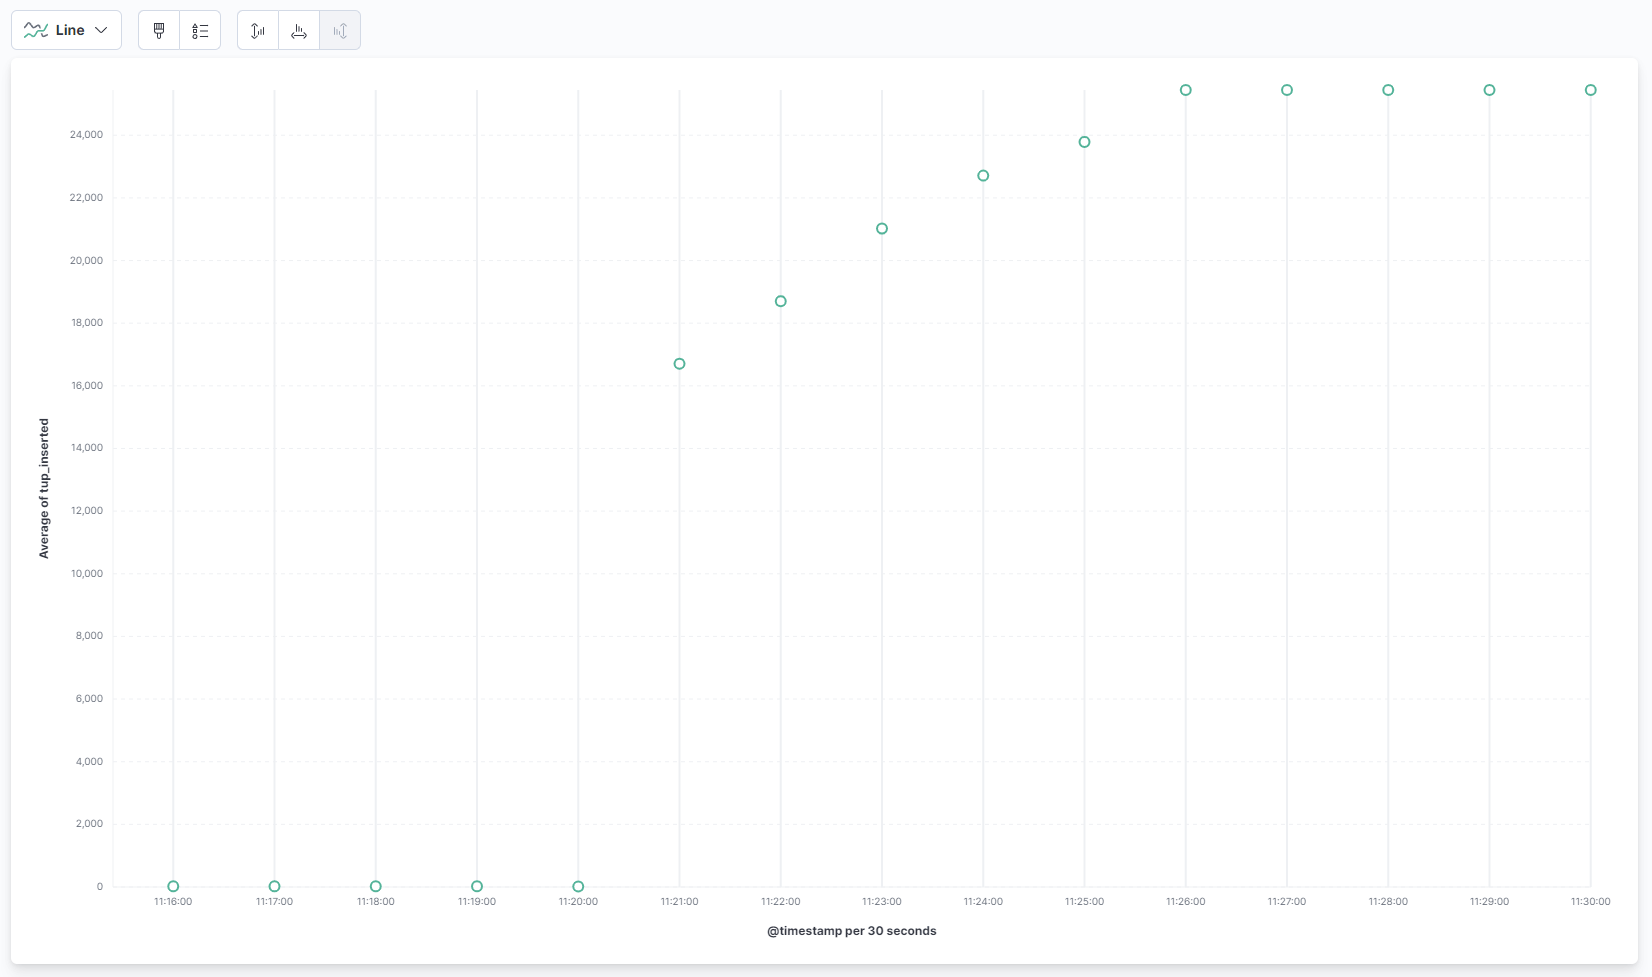Screen dimensions: 1652x977
Task: Select the data point at 11:27:00
Action: [1287, 90]
